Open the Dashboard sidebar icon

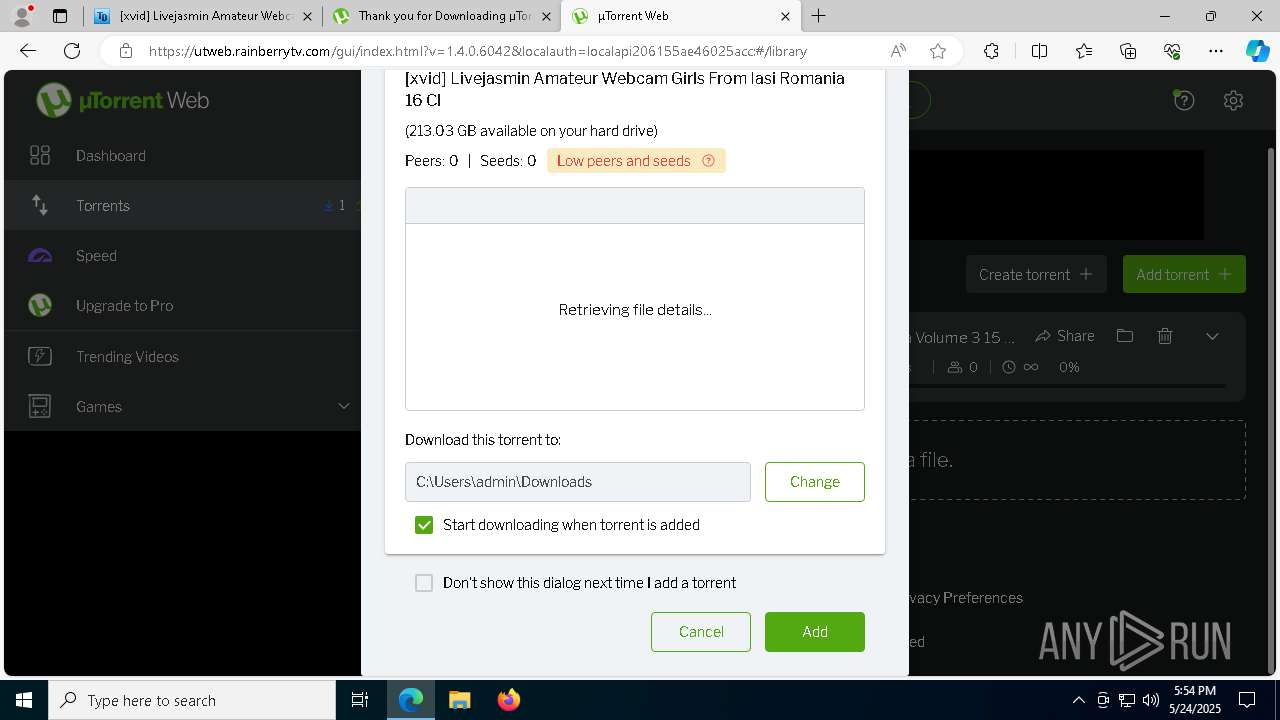click(x=40, y=155)
